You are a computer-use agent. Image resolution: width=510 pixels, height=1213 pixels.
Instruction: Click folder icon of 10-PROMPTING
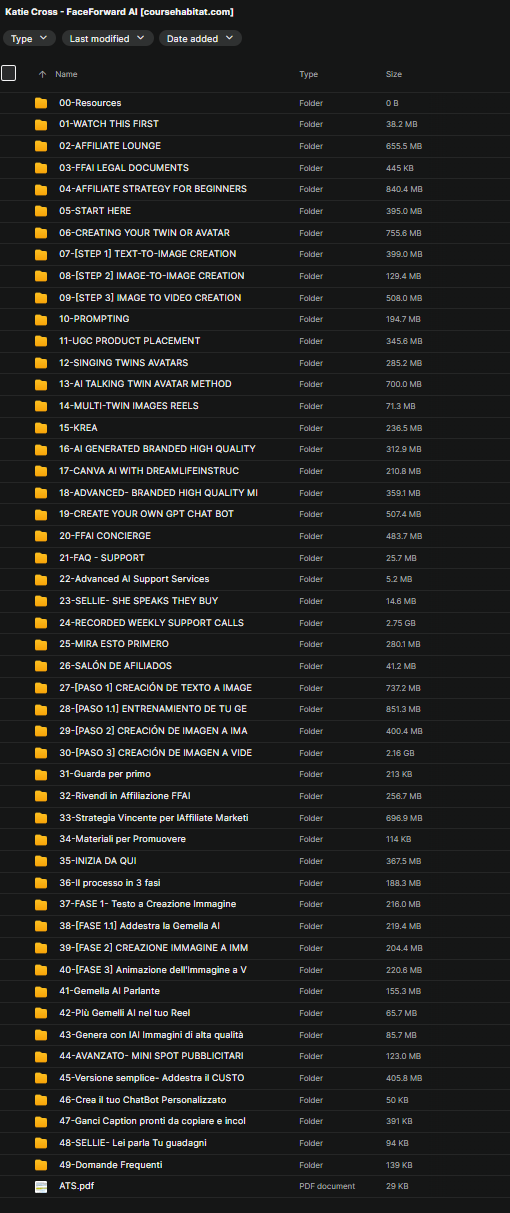[x=41, y=319]
